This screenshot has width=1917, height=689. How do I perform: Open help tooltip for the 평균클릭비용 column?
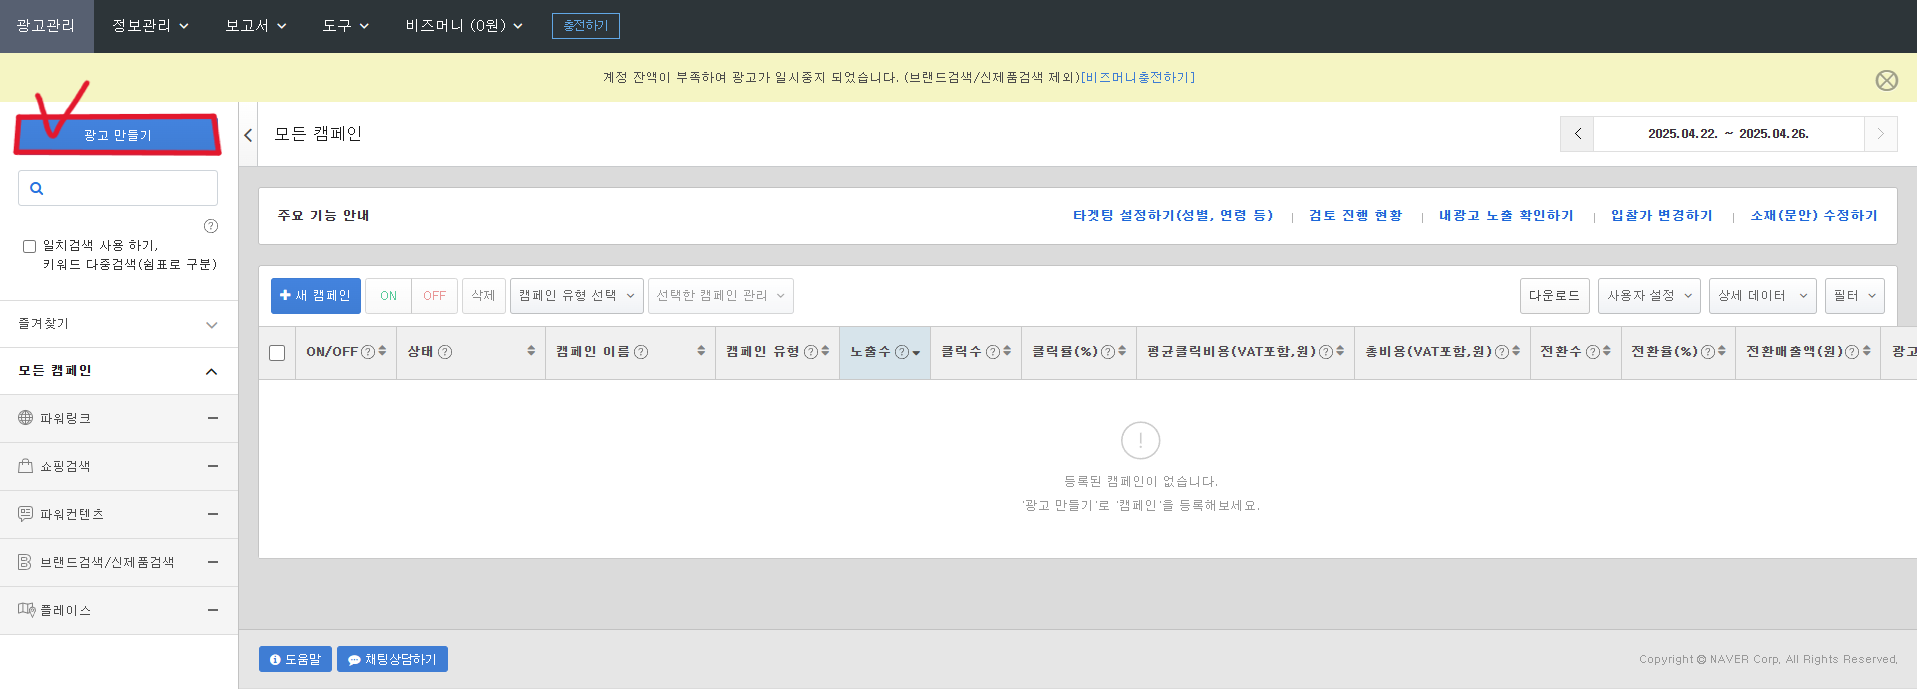pos(1326,352)
